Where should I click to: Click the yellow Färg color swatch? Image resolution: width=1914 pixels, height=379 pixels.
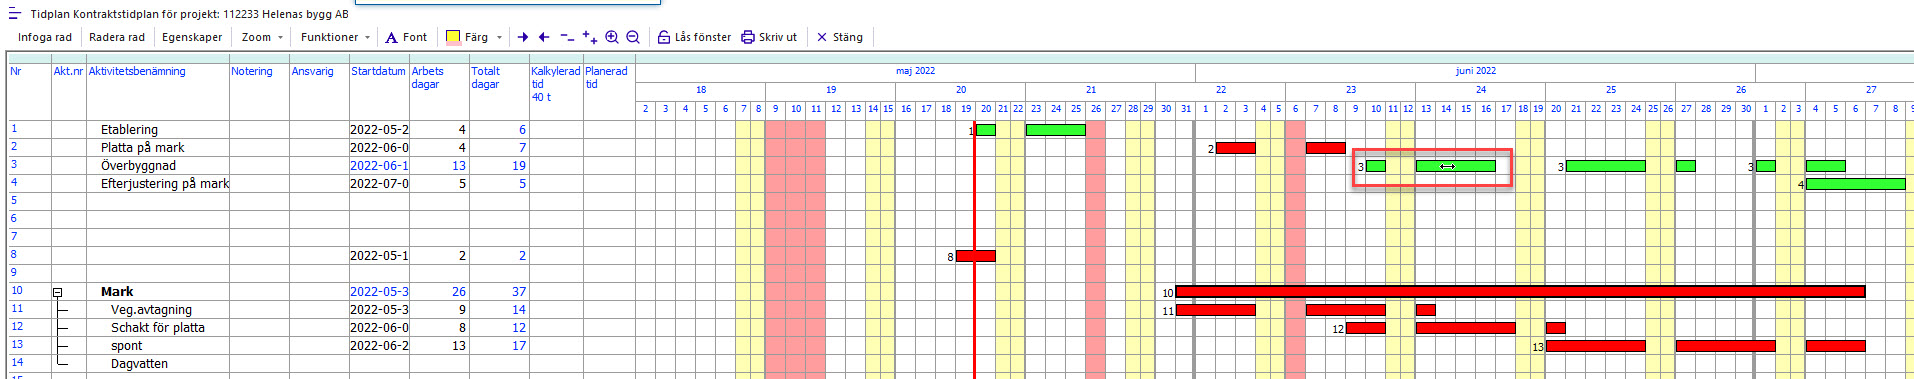tap(453, 37)
